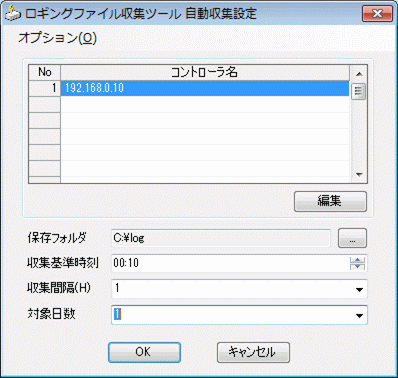Click row number 1 cell
Image resolution: width=398 pixels, height=378 pixels.
(x=45, y=88)
